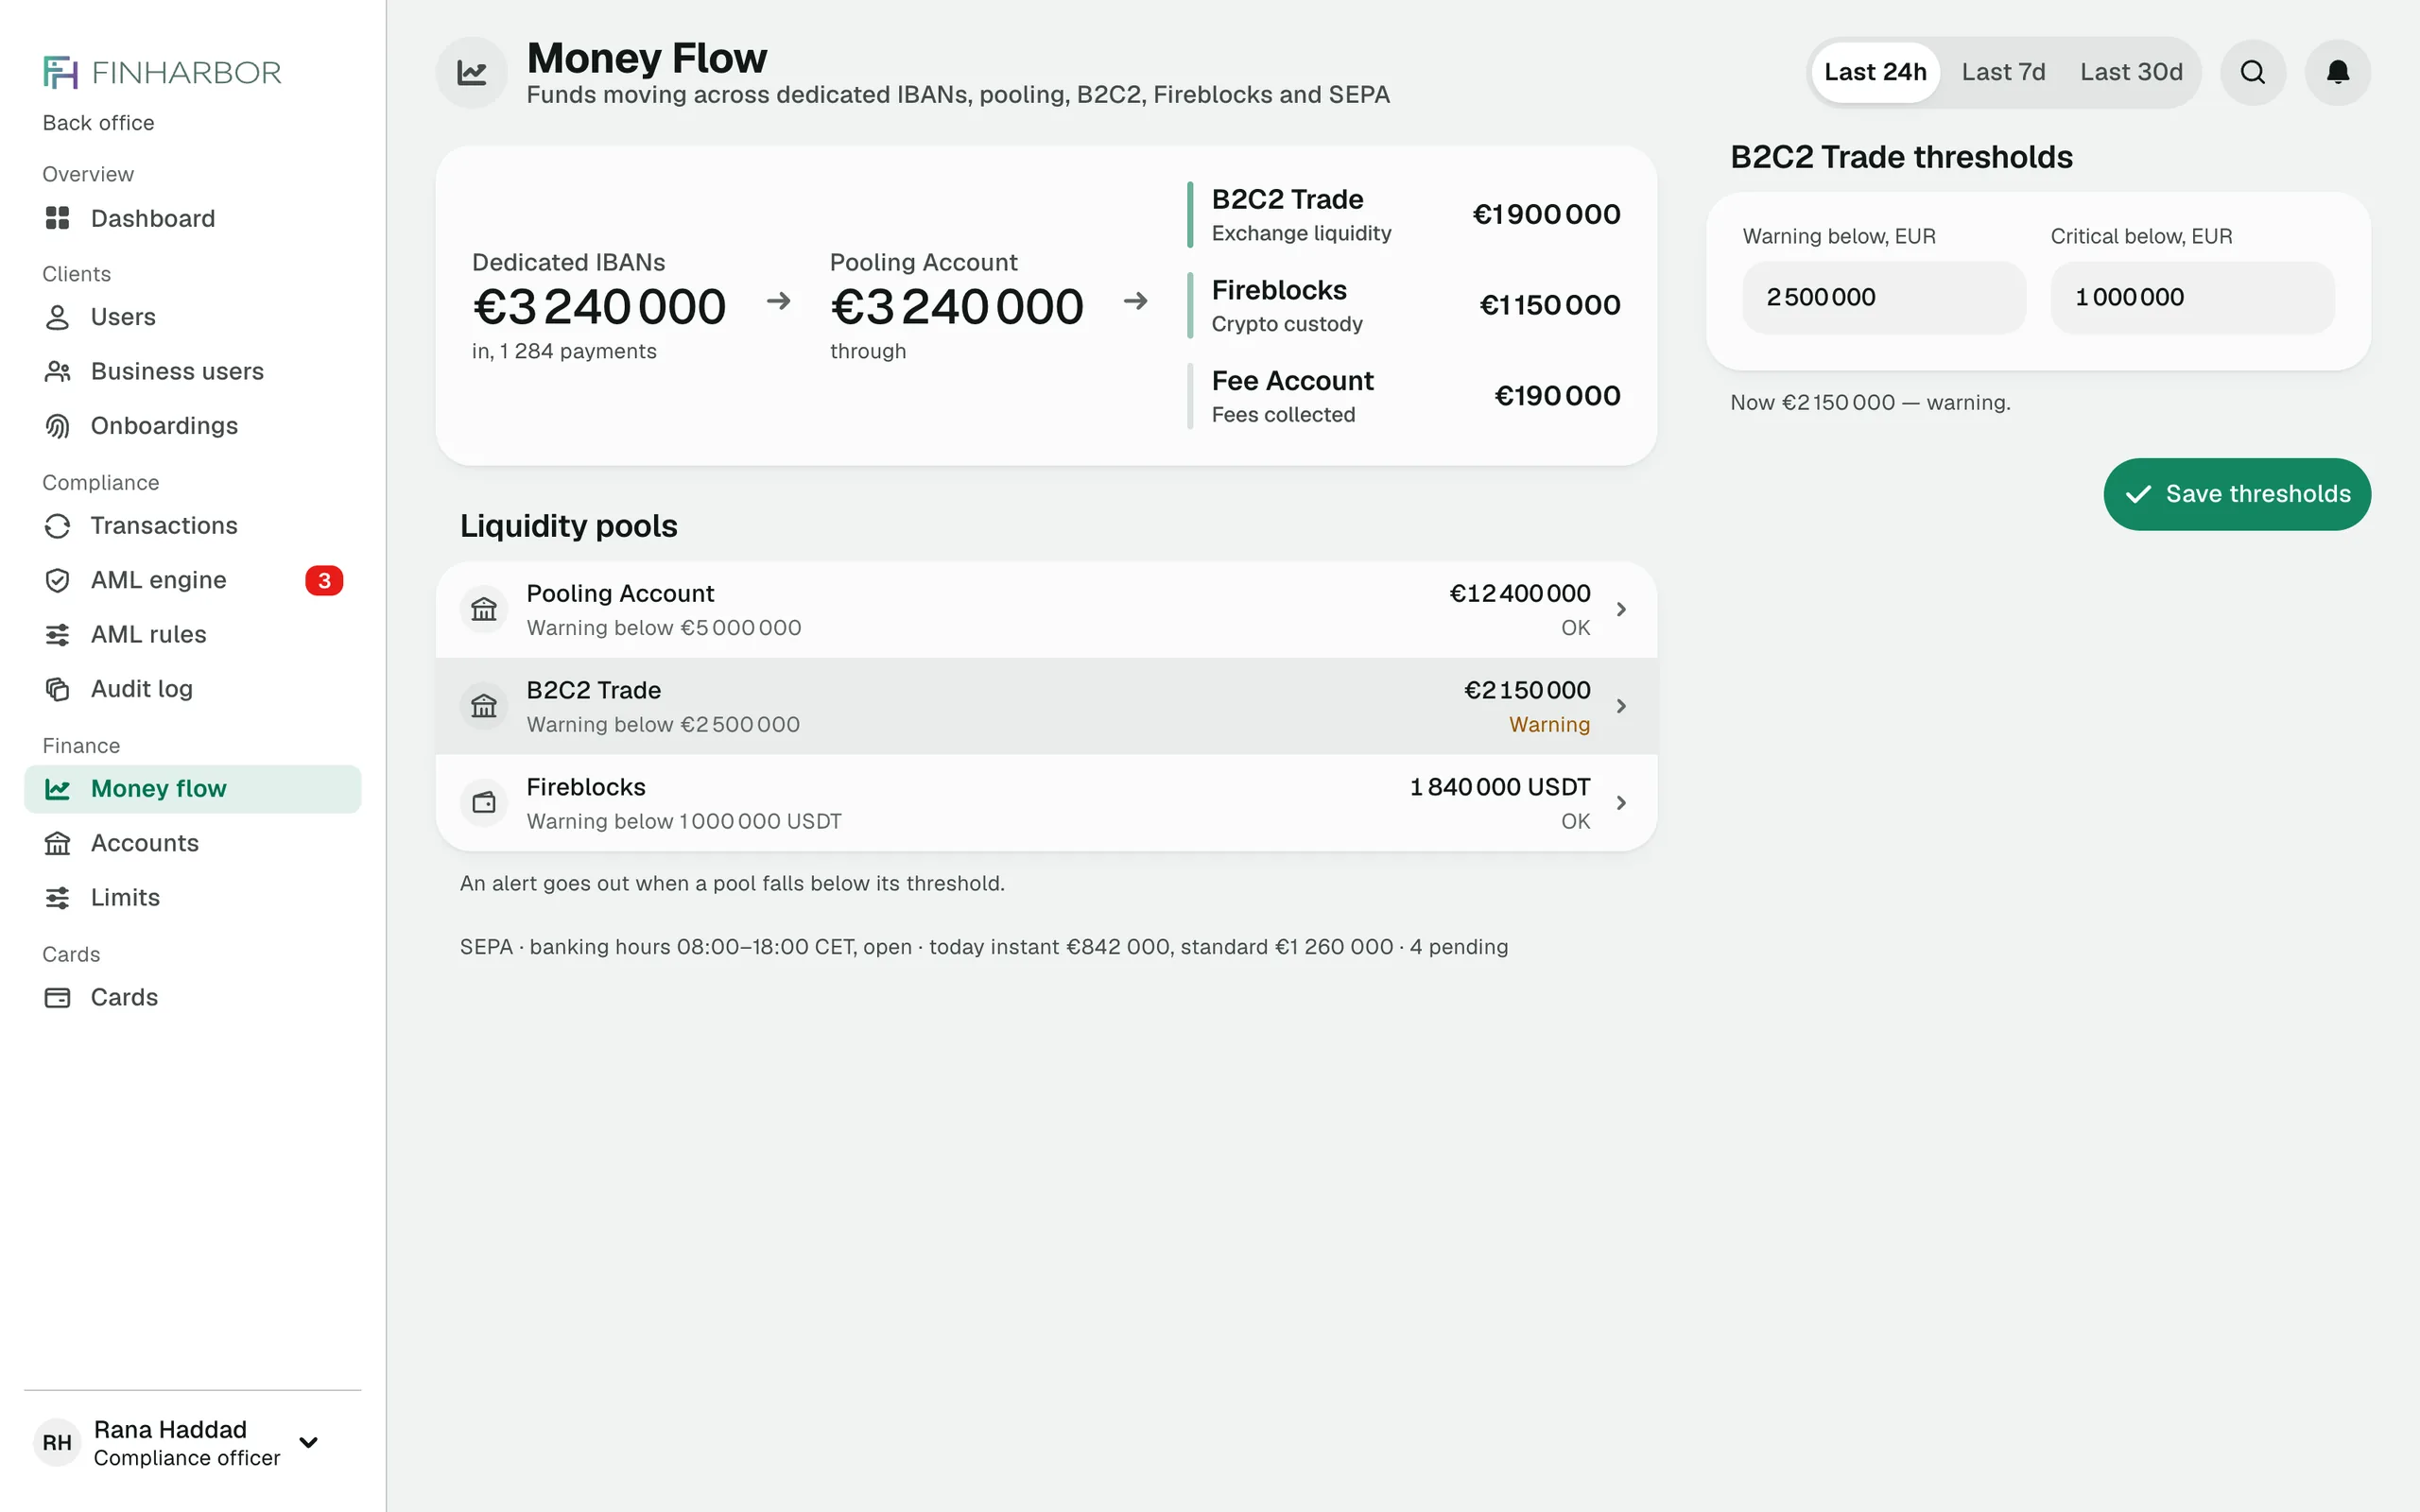Open Dashboard from the sidebar
The image size is (2420, 1512).
click(x=192, y=218)
